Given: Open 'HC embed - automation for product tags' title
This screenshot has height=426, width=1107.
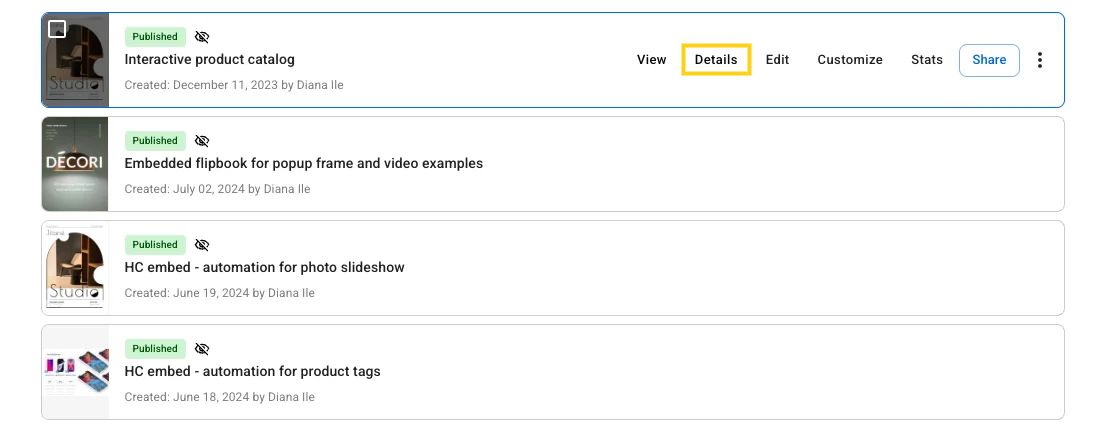Looking at the screenshot, I should (x=252, y=371).
